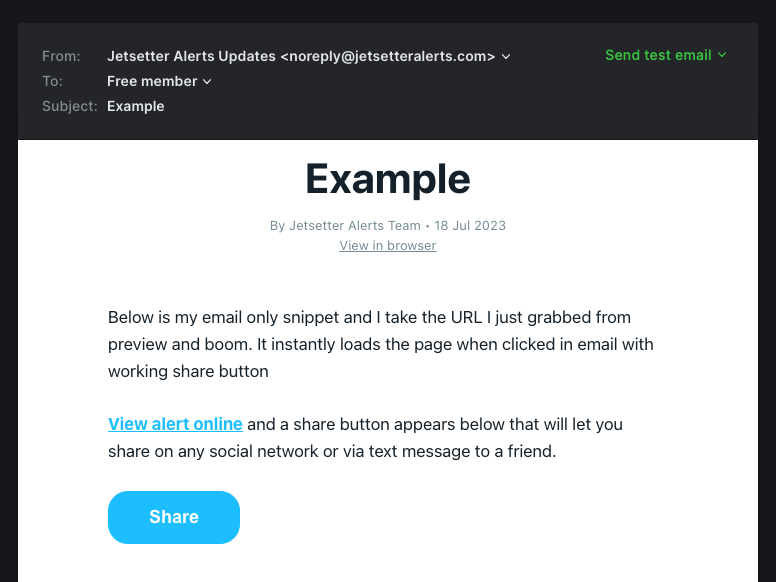The width and height of the screenshot is (776, 582).
Task: Click the paragraph starting Below is my email
Action: 381,344
